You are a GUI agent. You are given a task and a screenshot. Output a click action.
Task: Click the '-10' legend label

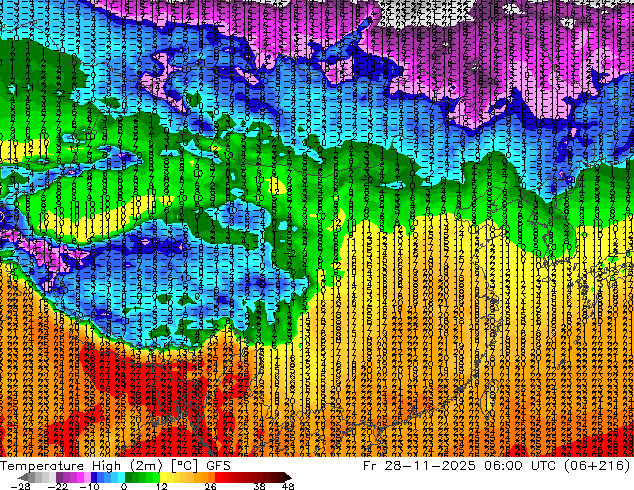click(x=89, y=486)
